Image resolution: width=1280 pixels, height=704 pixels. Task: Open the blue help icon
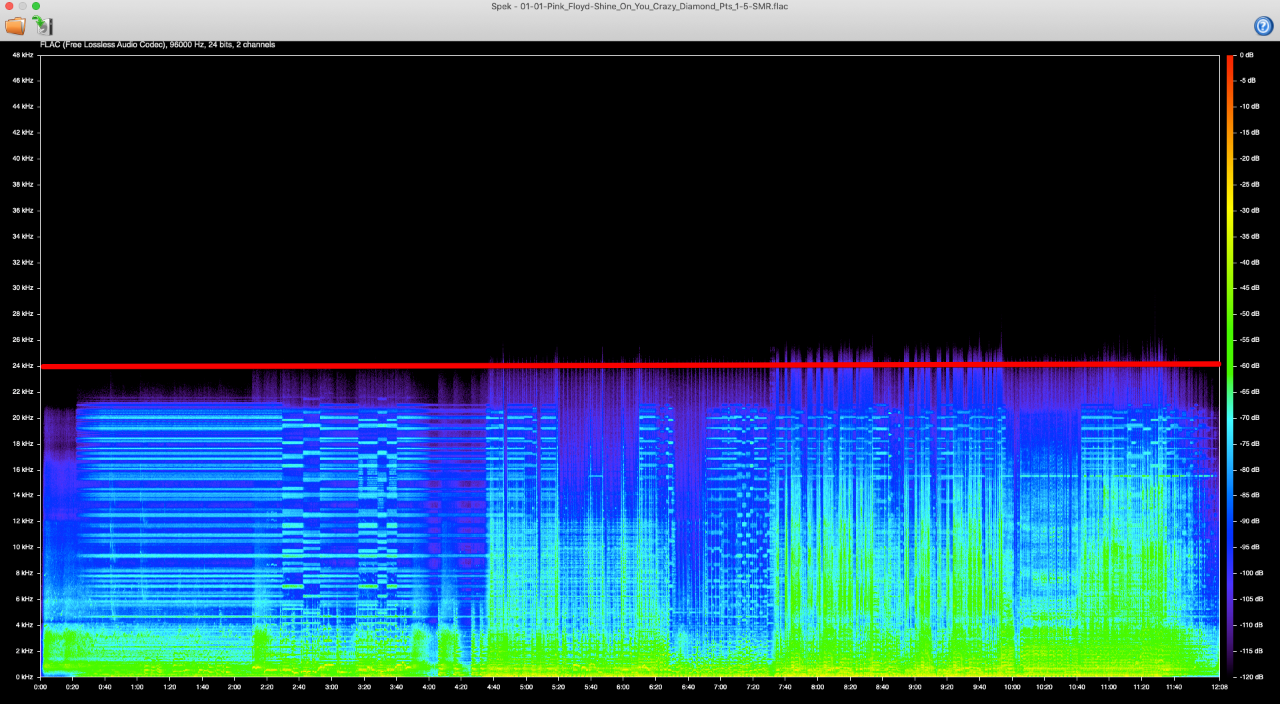[x=1263, y=26]
